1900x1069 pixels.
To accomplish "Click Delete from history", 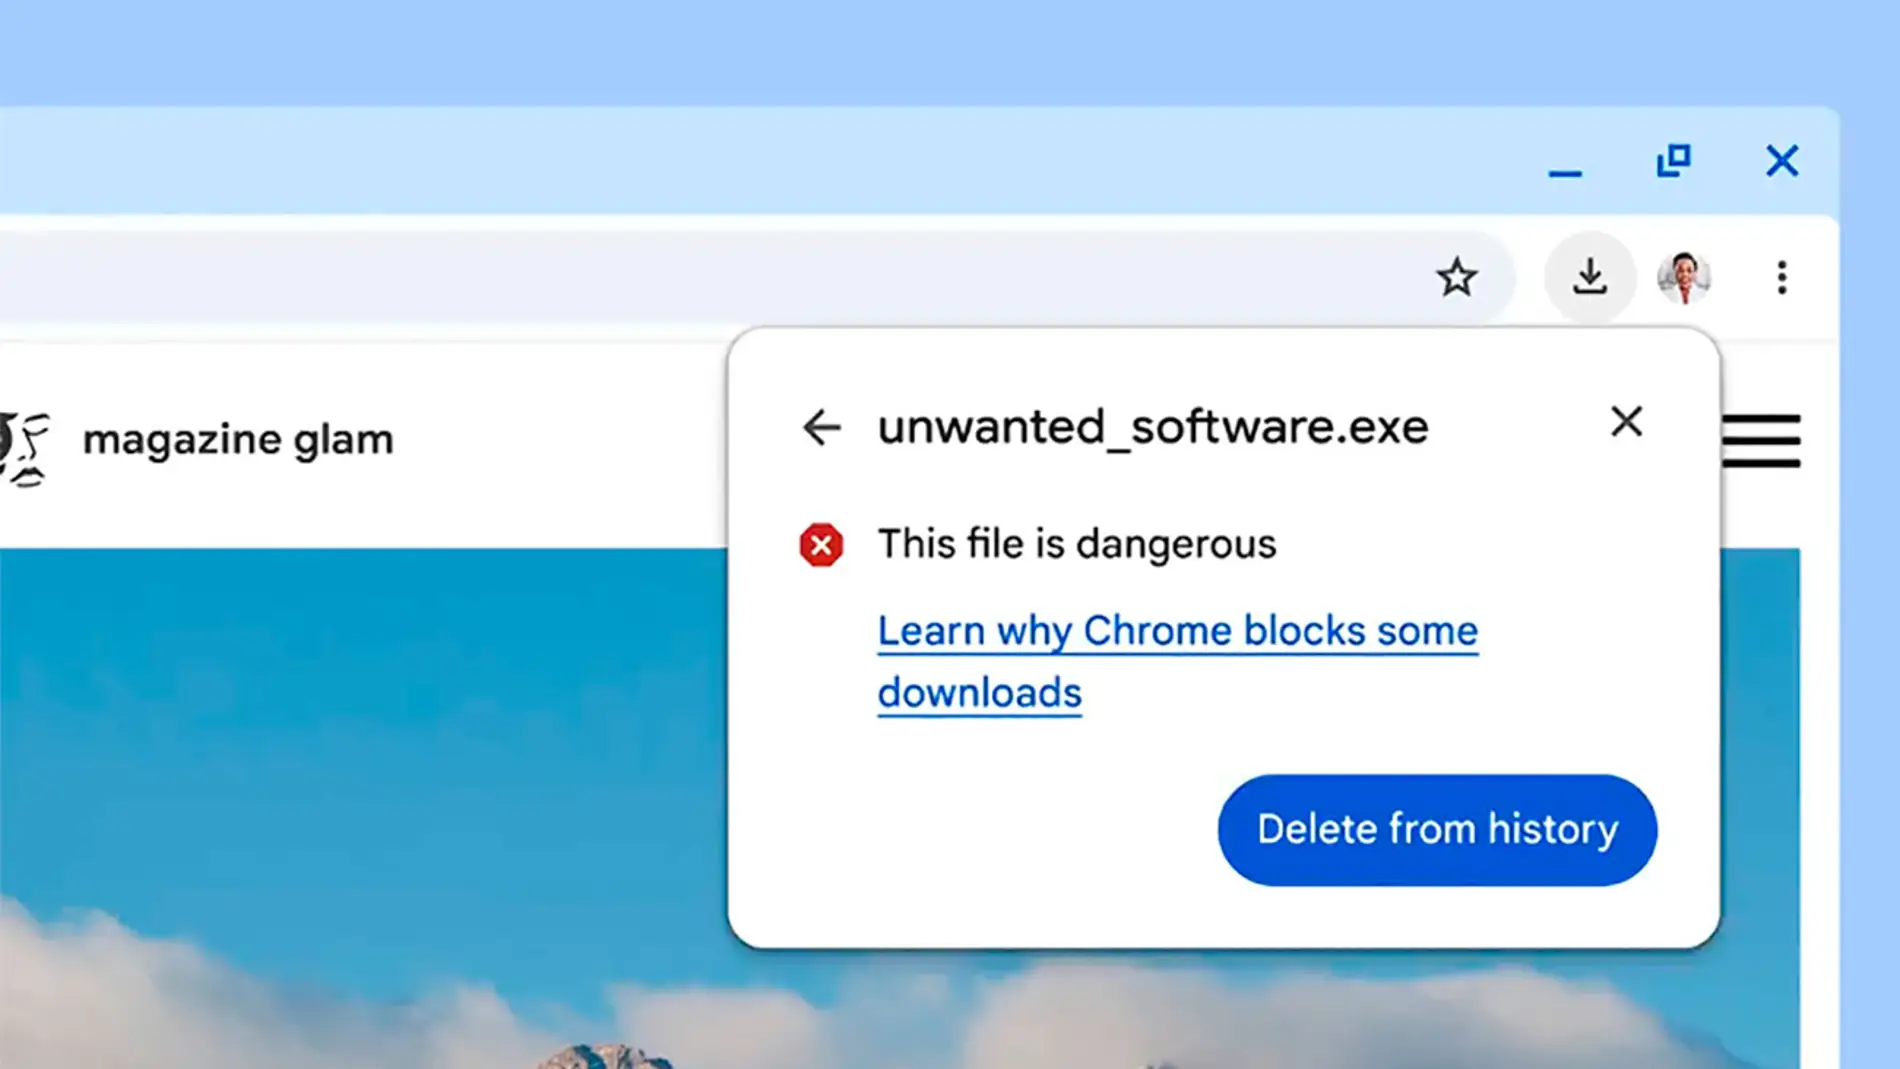I will point(1436,829).
